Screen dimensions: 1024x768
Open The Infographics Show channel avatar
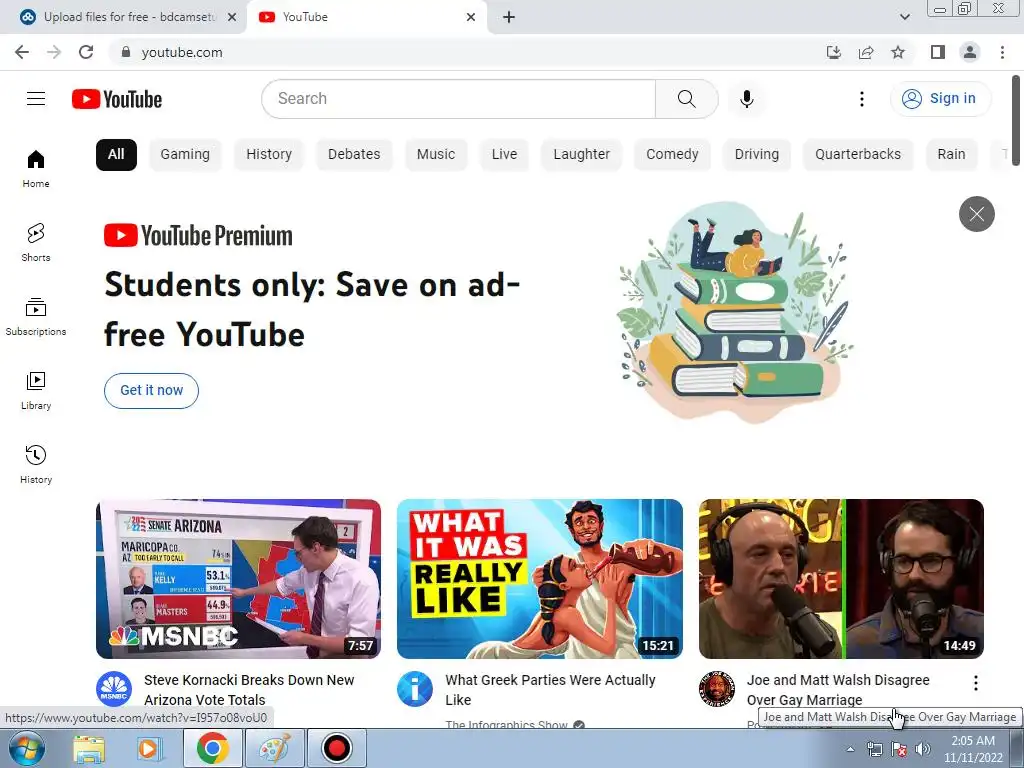(x=415, y=689)
